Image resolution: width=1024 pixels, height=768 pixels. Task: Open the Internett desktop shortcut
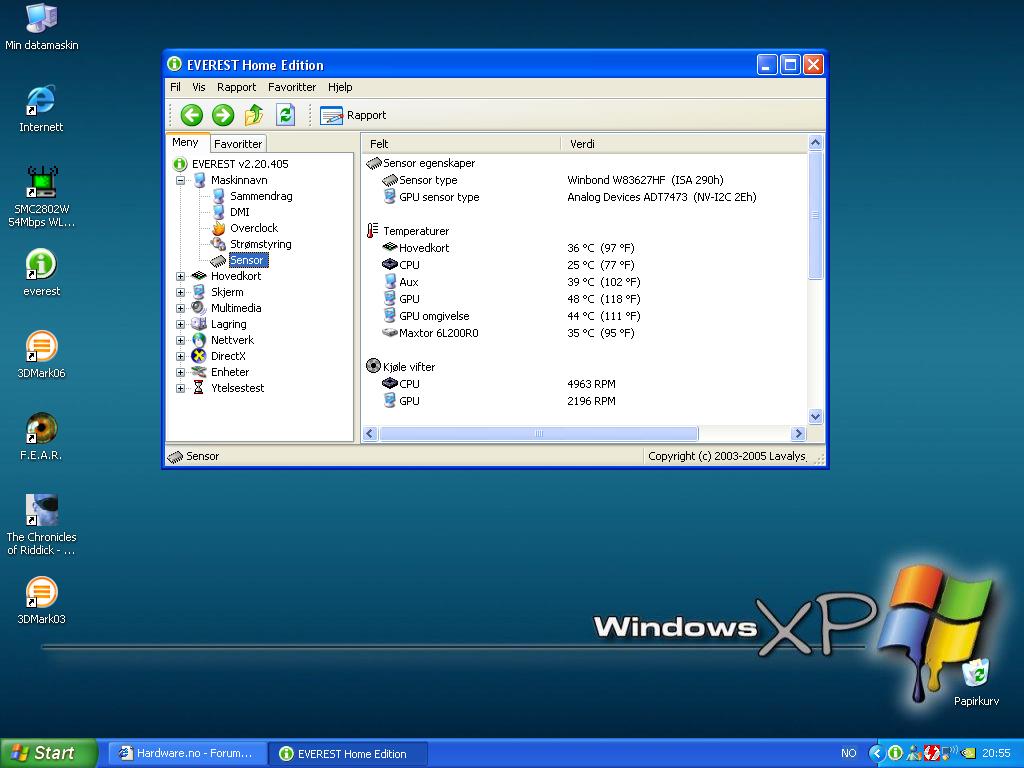point(41,109)
